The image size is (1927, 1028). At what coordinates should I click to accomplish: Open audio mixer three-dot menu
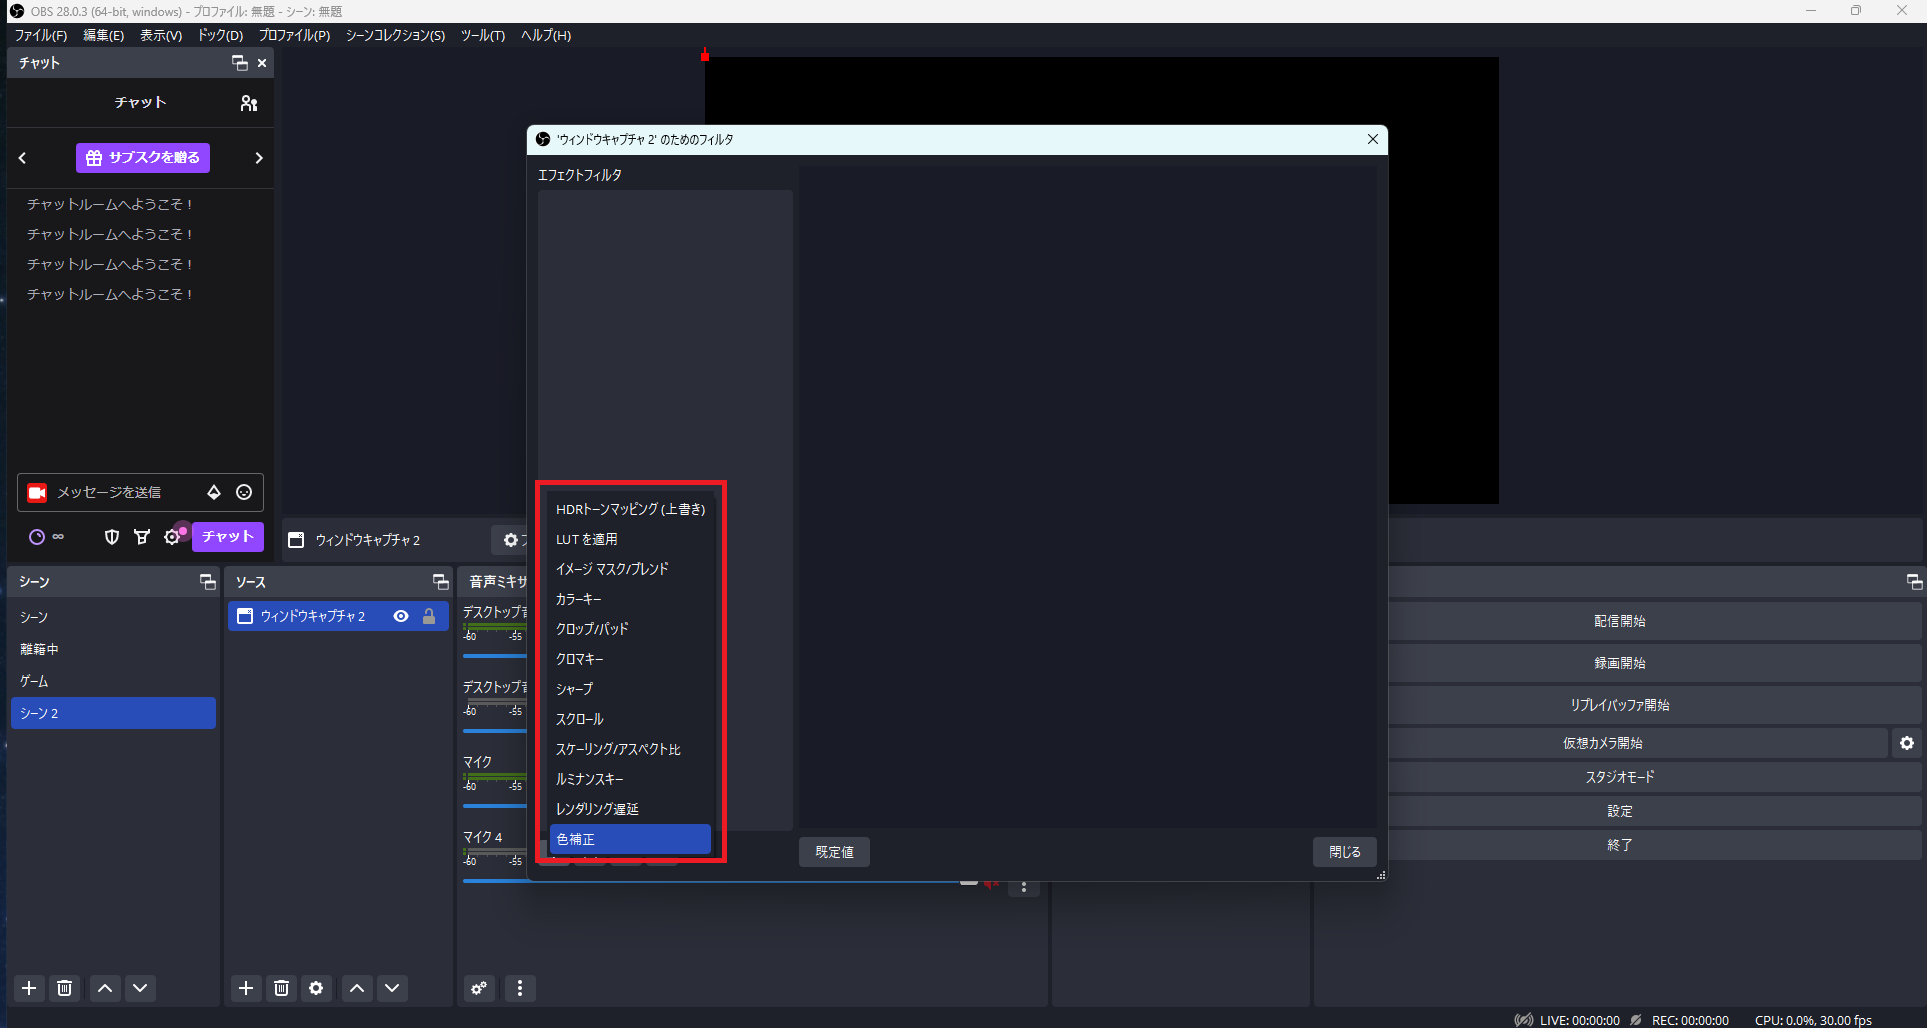coord(520,988)
